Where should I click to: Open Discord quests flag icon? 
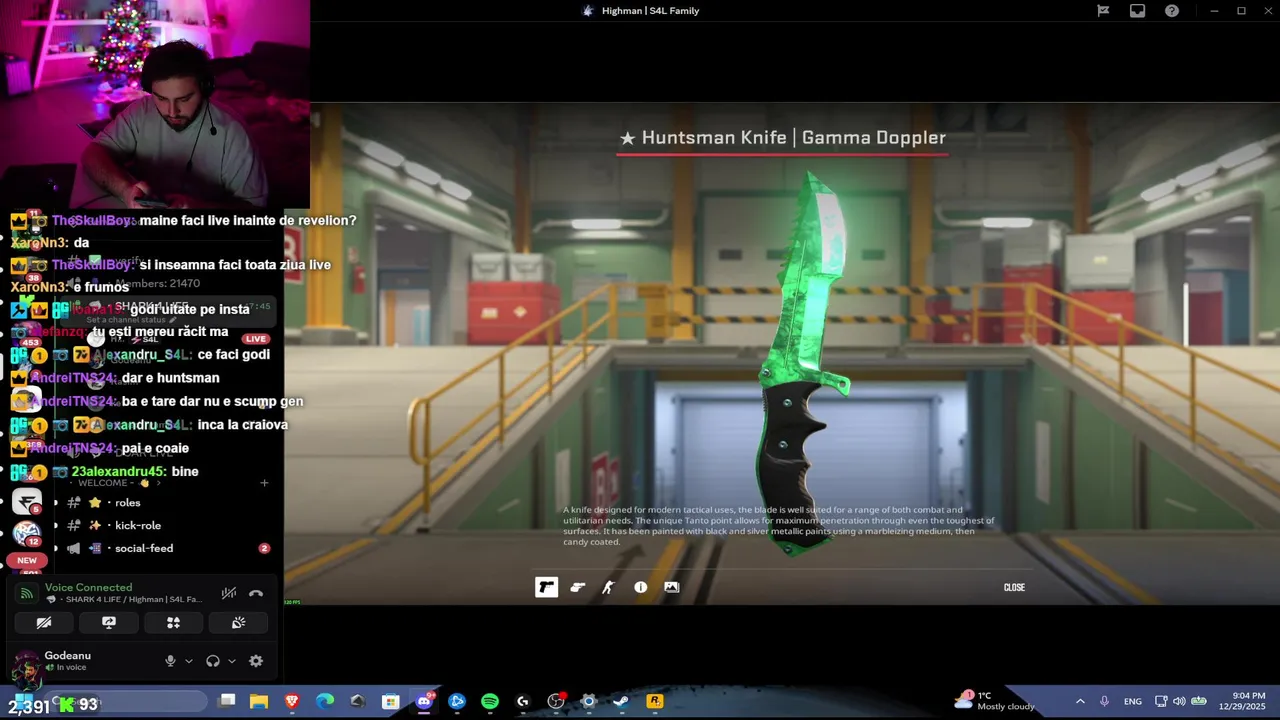click(1103, 11)
